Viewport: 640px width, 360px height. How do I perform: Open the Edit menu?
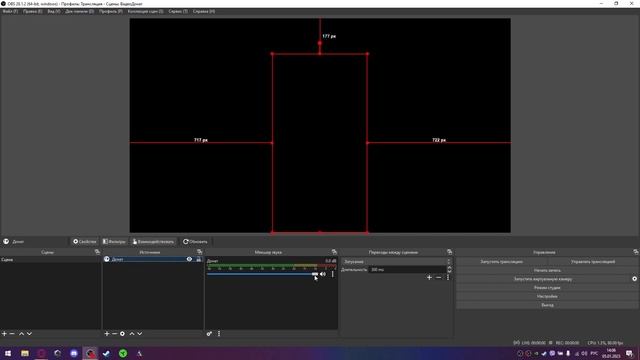[33, 11]
